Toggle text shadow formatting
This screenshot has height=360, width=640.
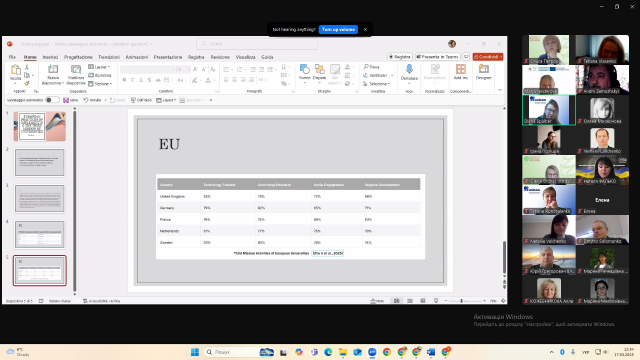coord(149,80)
